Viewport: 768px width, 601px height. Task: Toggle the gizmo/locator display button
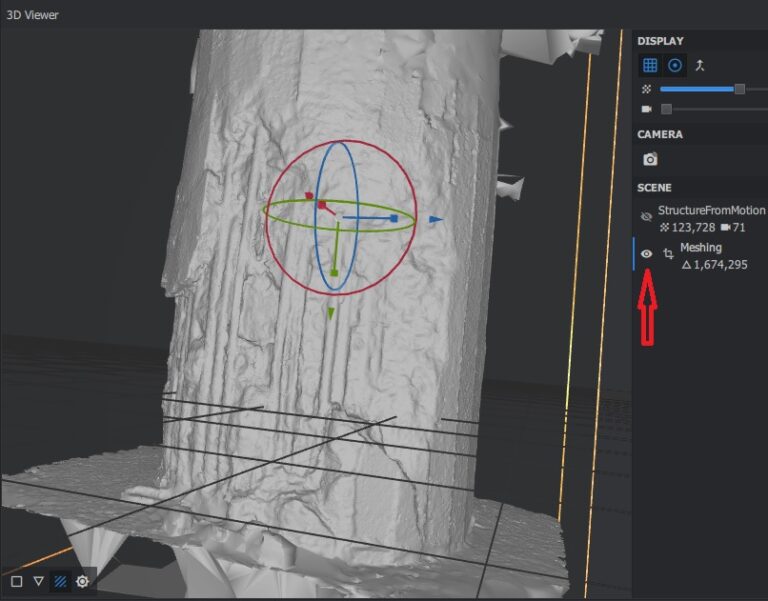coord(675,65)
